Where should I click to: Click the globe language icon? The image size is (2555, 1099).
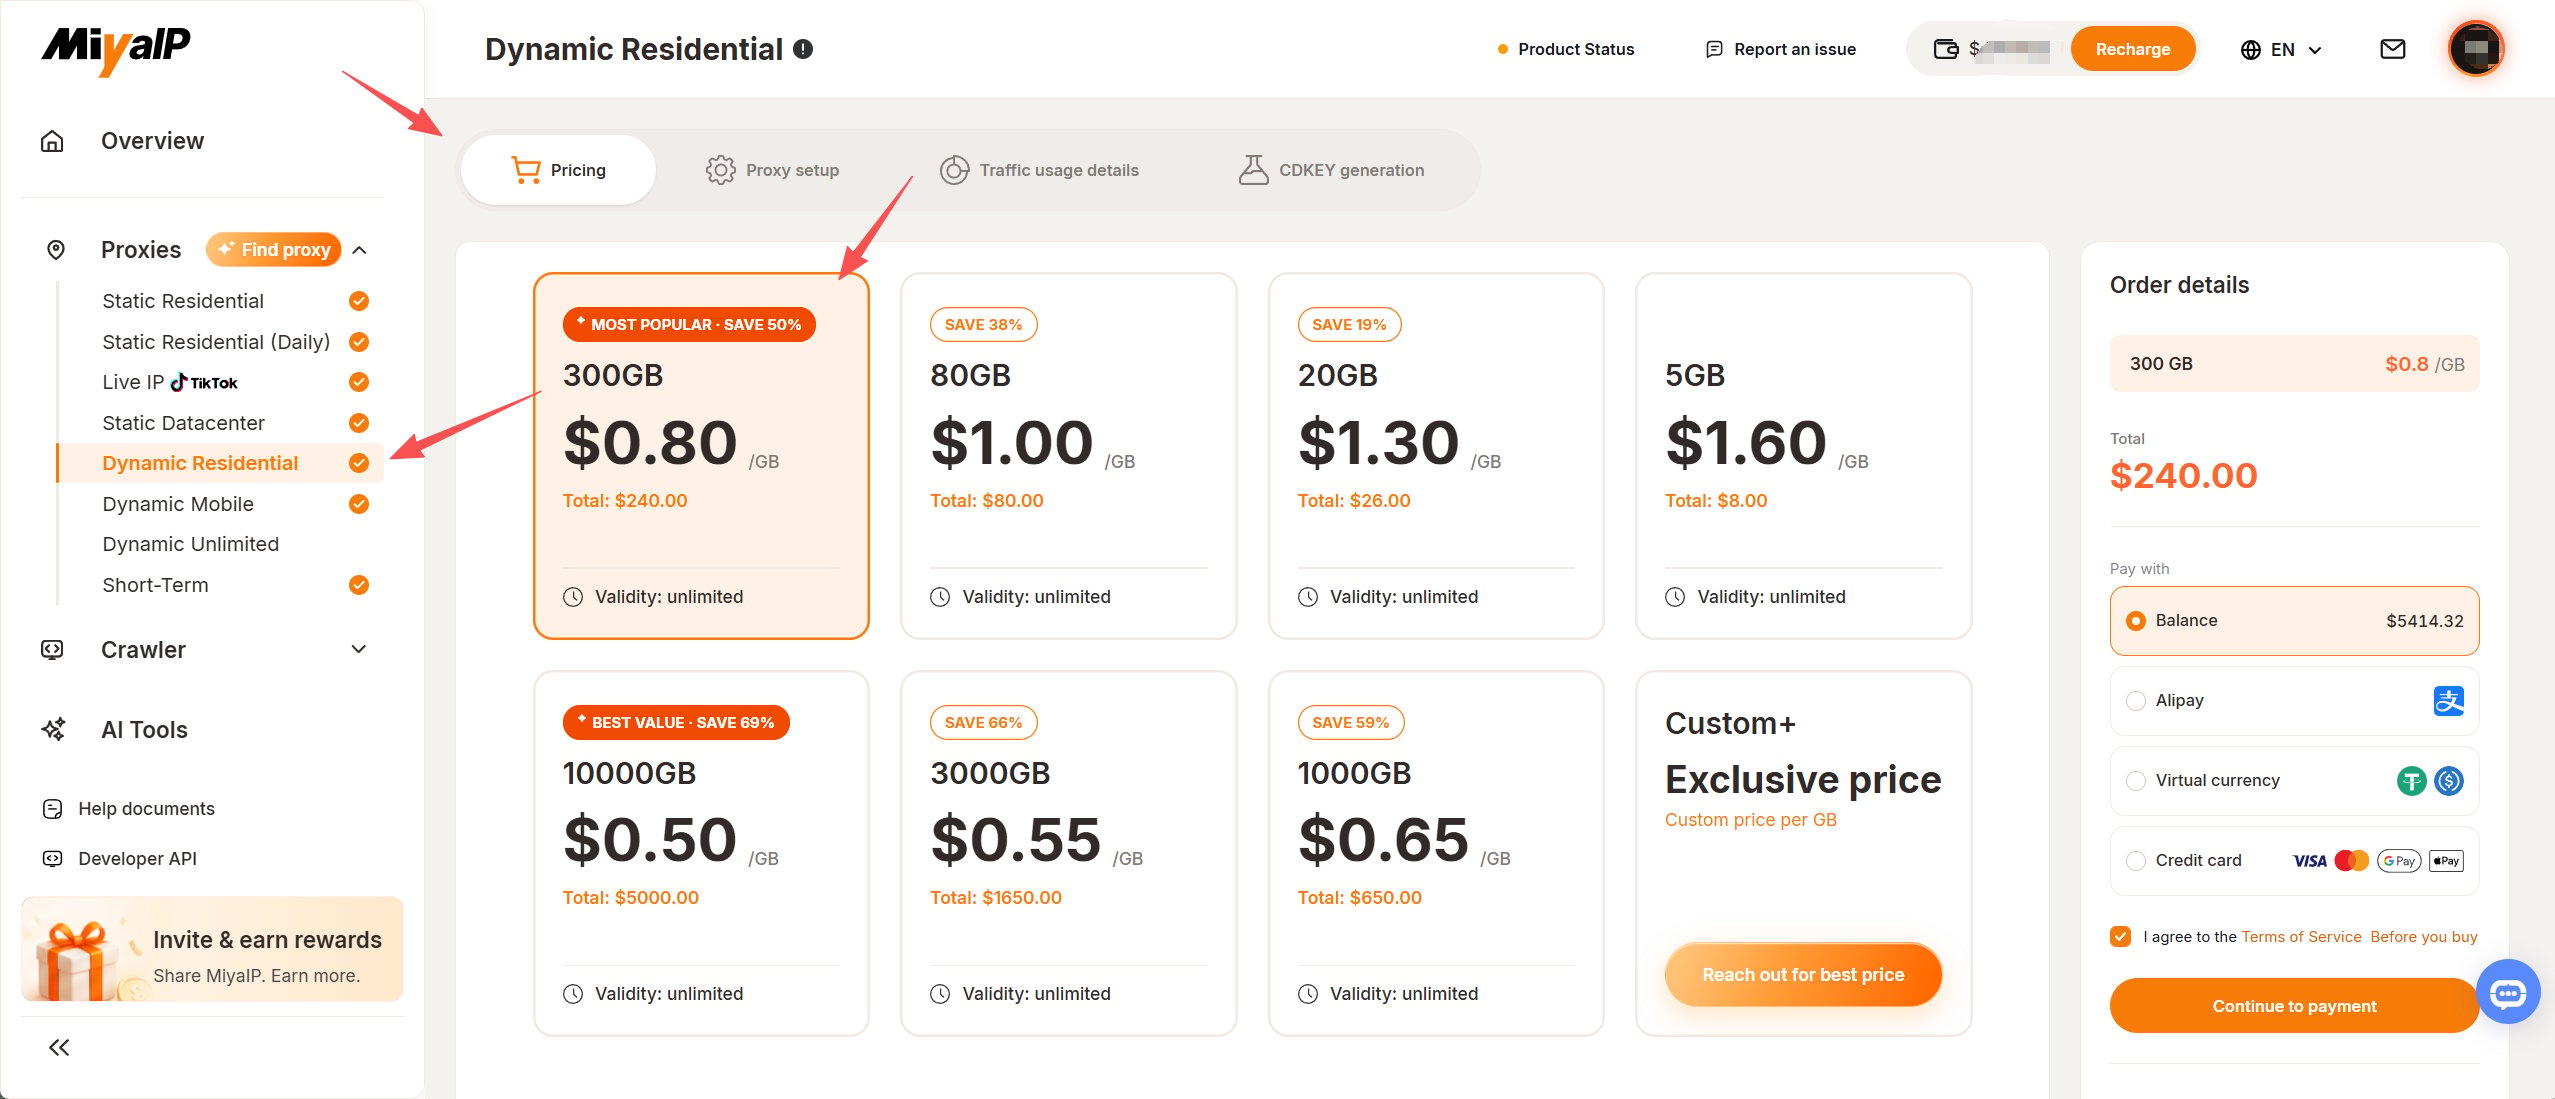pos(2251,50)
